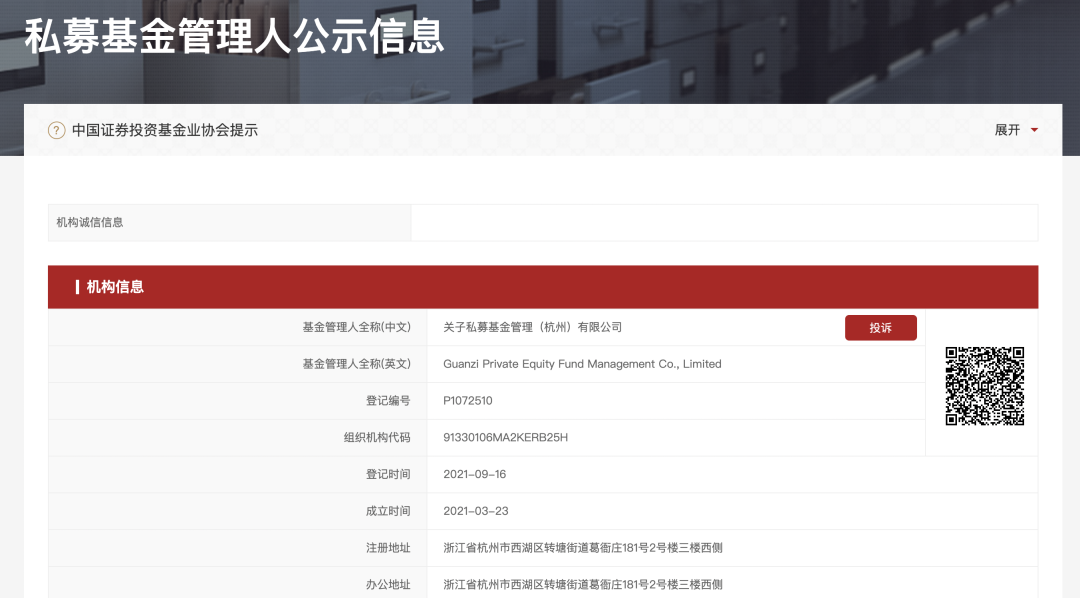
Task: Click registration number P1072510
Action: point(468,401)
